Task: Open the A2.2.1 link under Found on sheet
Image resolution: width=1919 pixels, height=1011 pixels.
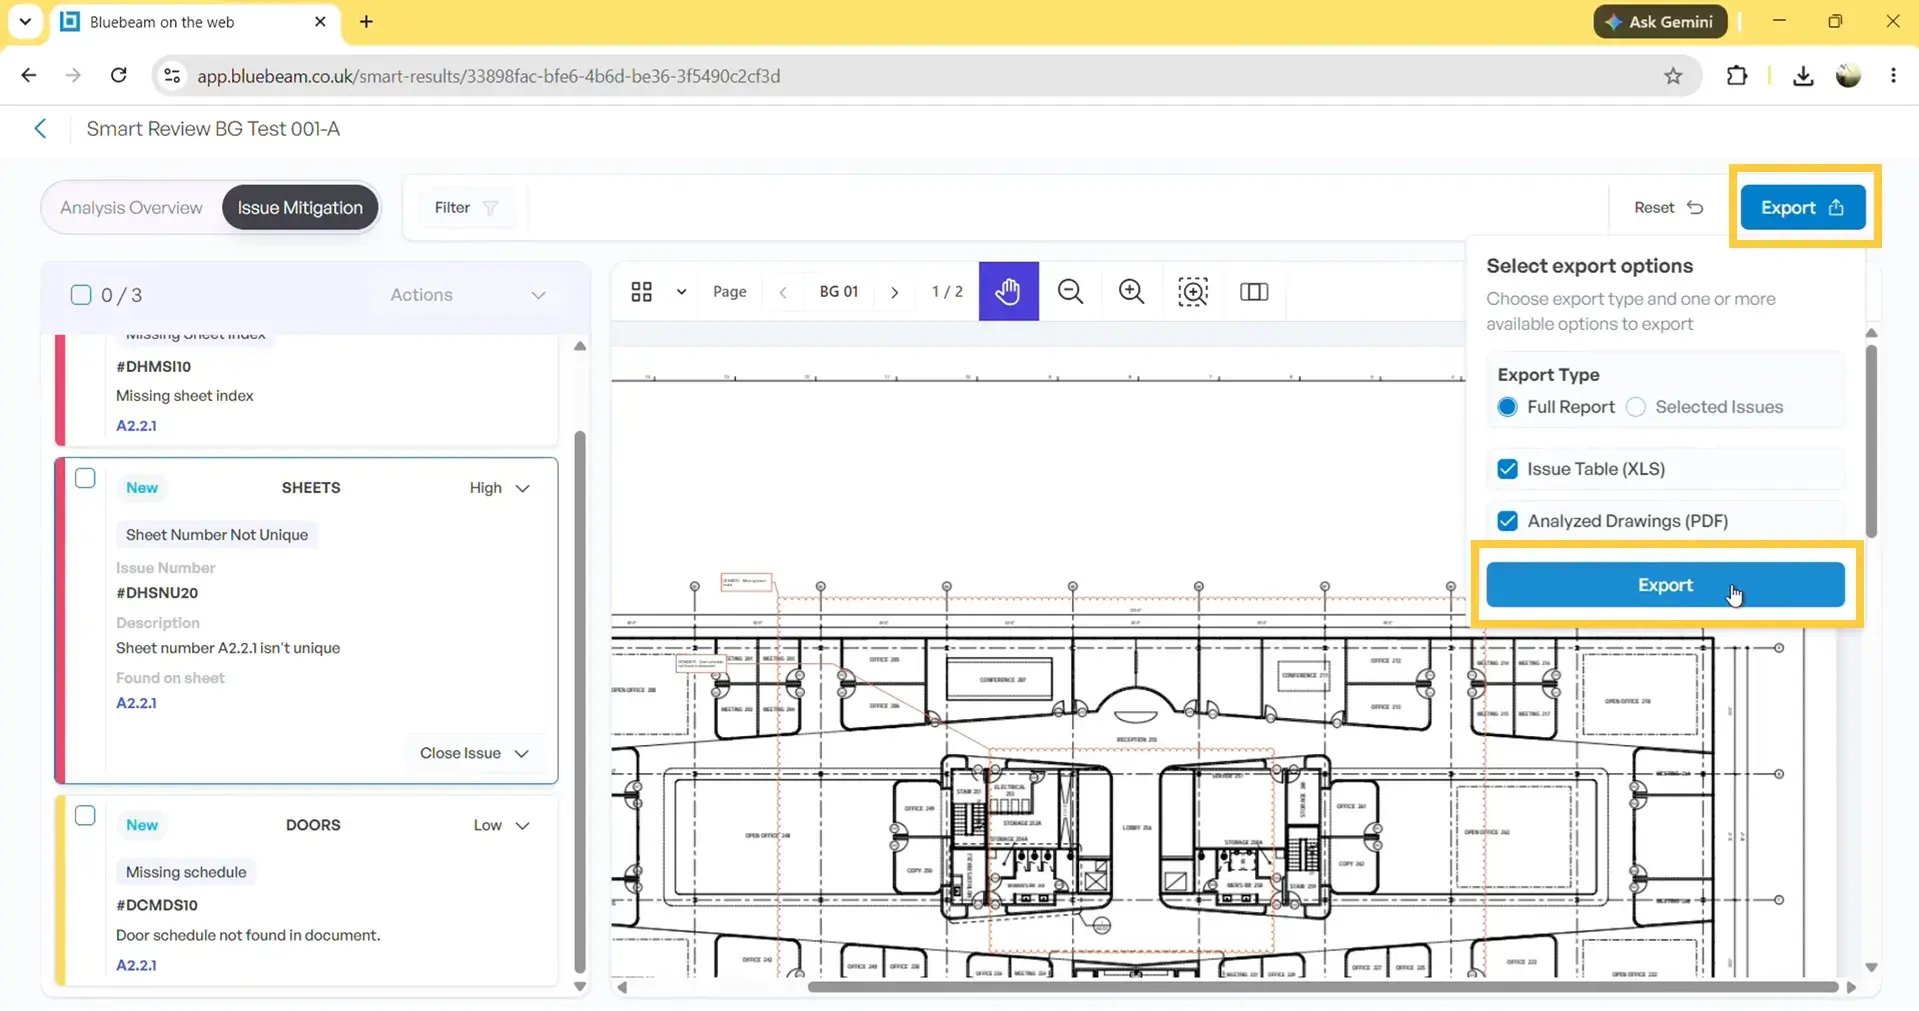Action: pyautogui.click(x=136, y=703)
